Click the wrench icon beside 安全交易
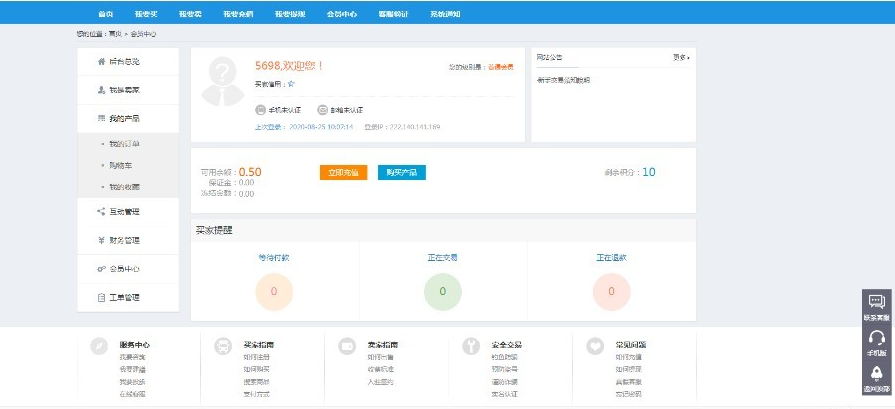Viewport: 895px width, 409px height. (x=471, y=346)
